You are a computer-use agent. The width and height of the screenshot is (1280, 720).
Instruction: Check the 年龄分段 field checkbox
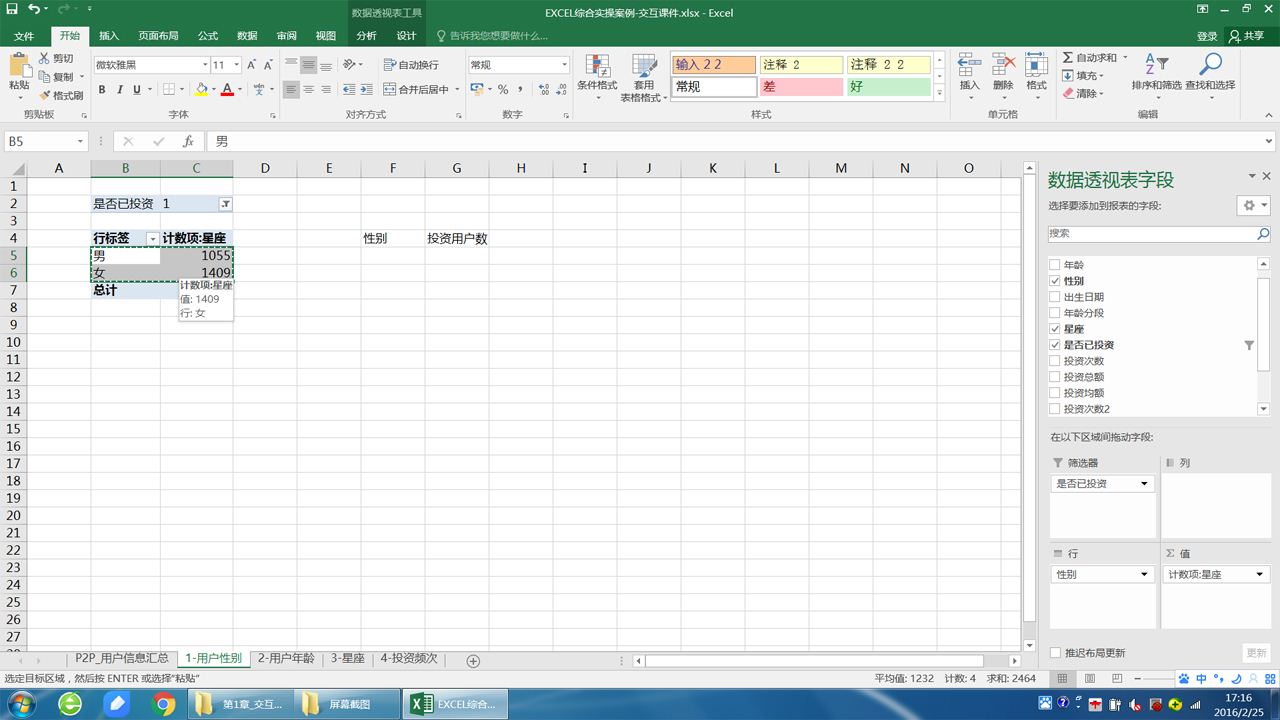tap(1054, 313)
